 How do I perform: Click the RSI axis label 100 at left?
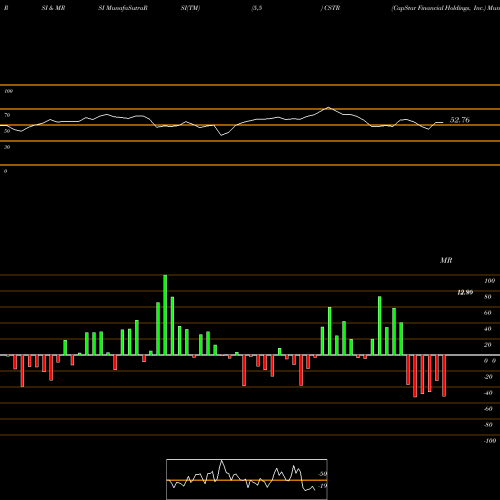8,91
